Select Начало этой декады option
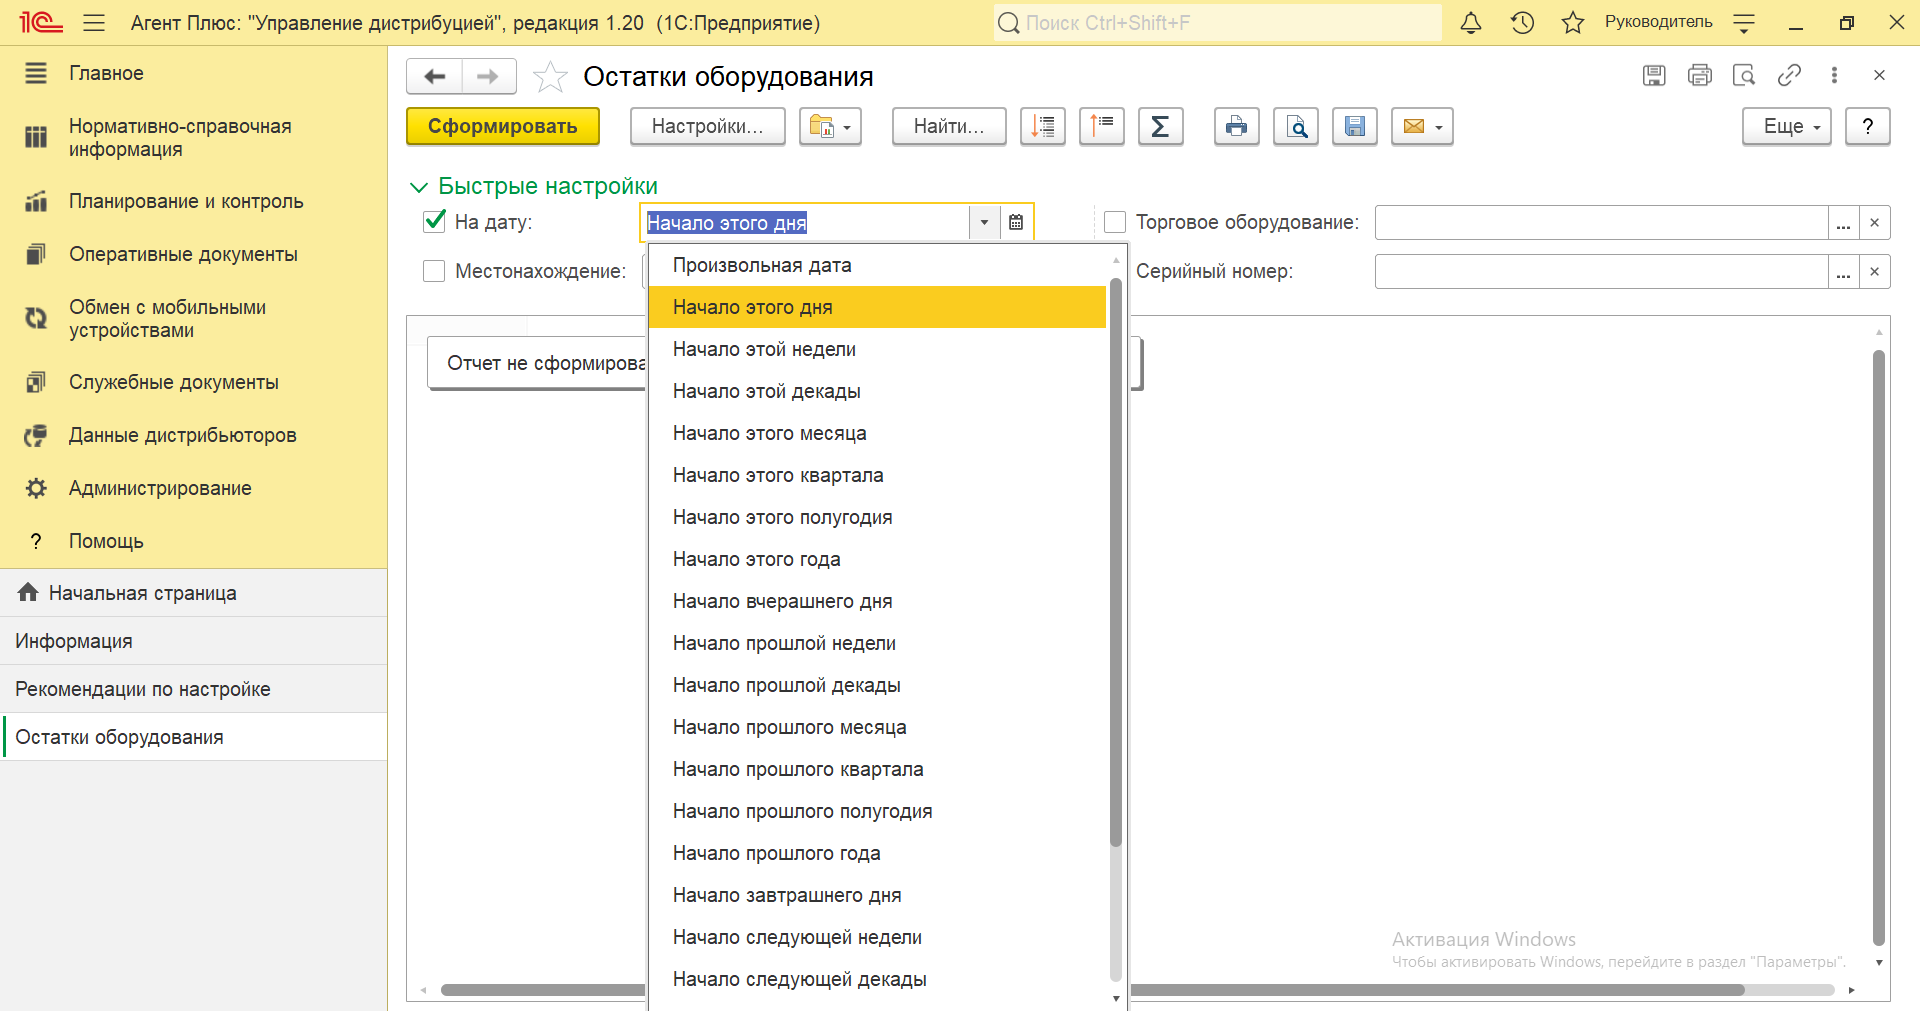1920x1011 pixels. 877,391
